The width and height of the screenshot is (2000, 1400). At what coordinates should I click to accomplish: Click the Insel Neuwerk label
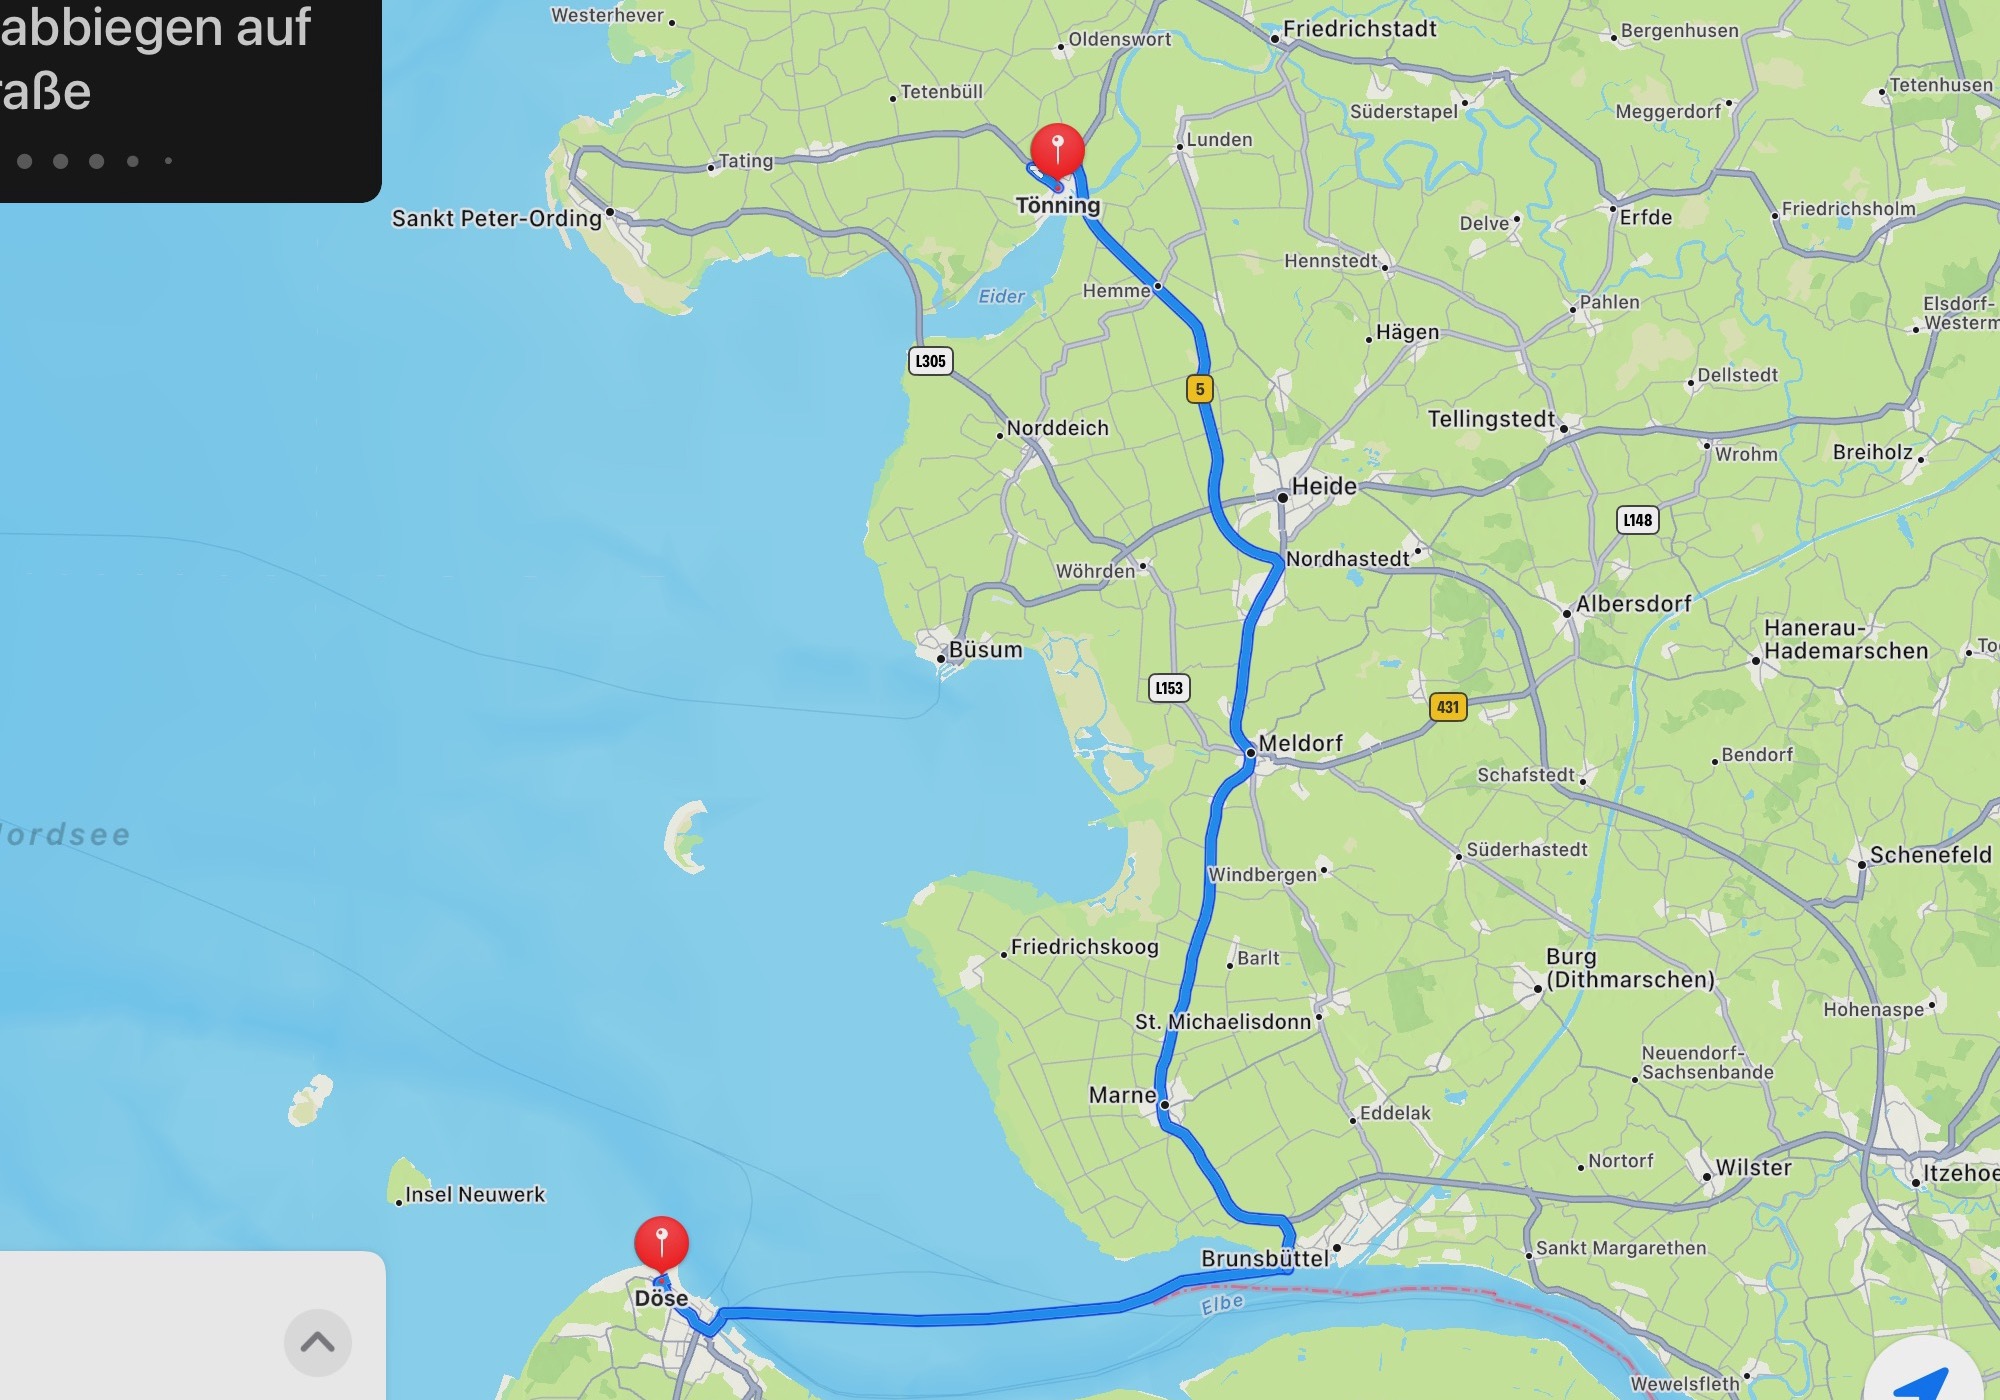(x=475, y=1194)
